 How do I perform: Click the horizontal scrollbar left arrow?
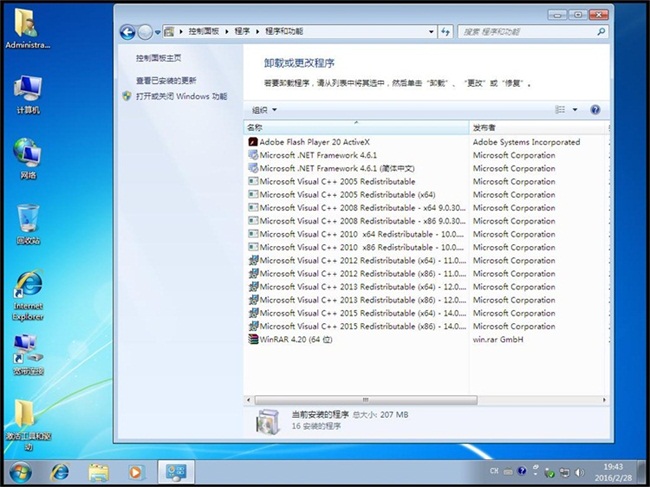[x=248, y=400]
